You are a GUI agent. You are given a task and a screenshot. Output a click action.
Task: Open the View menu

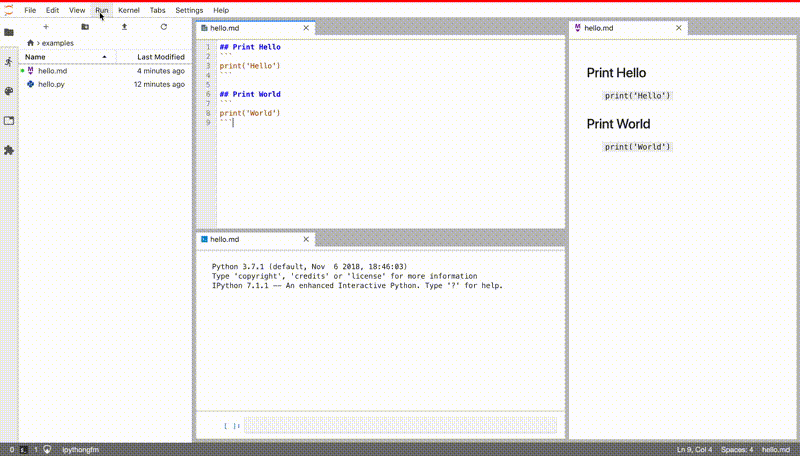[x=77, y=10]
